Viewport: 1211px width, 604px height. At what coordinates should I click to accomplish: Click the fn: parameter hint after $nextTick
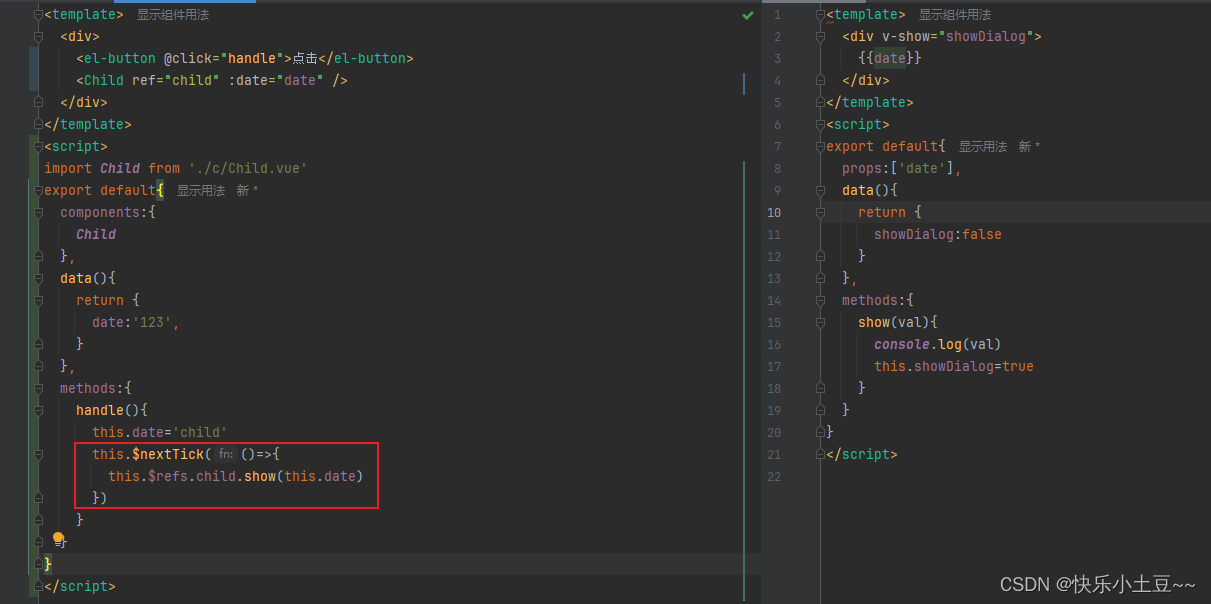[225, 454]
